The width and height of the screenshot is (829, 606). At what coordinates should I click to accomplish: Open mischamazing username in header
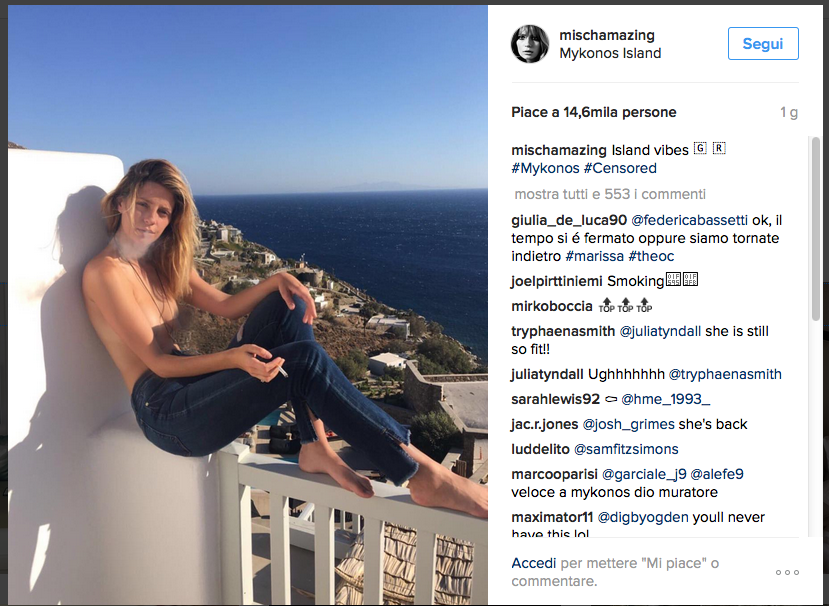coord(607,34)
